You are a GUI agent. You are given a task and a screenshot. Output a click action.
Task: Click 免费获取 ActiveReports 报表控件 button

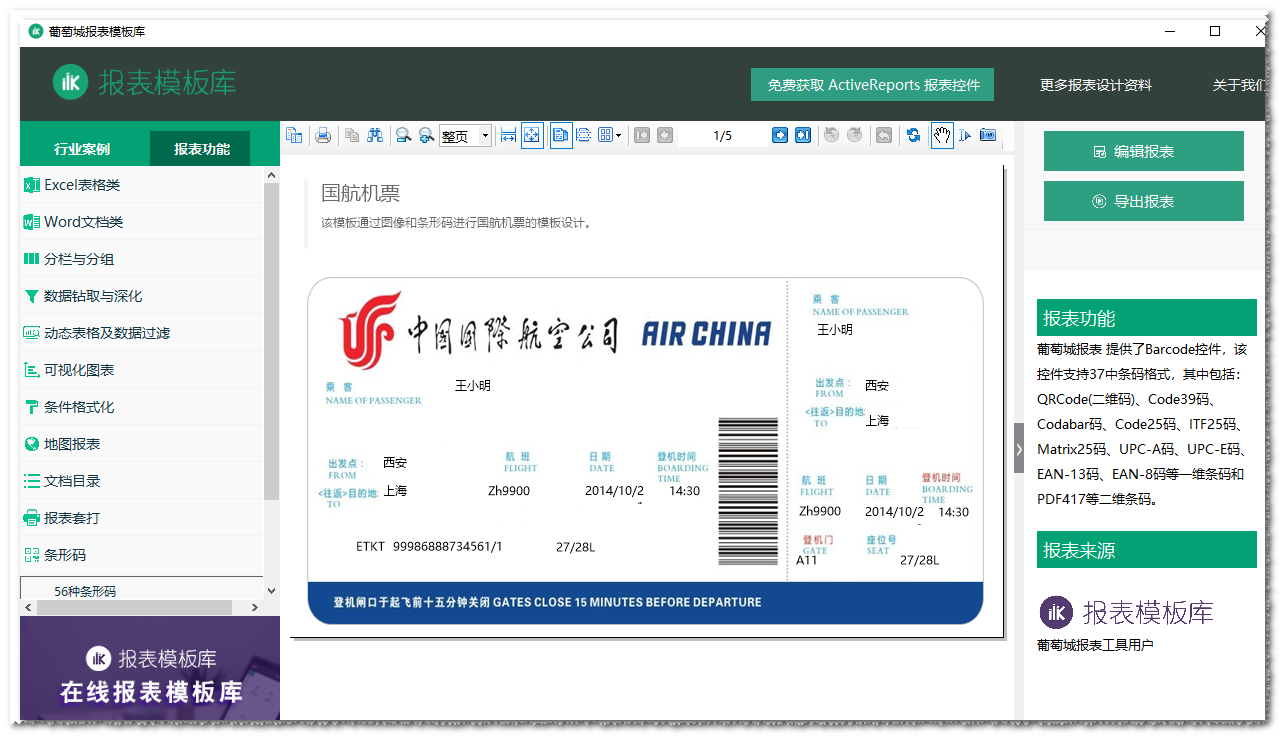point(873,85)
